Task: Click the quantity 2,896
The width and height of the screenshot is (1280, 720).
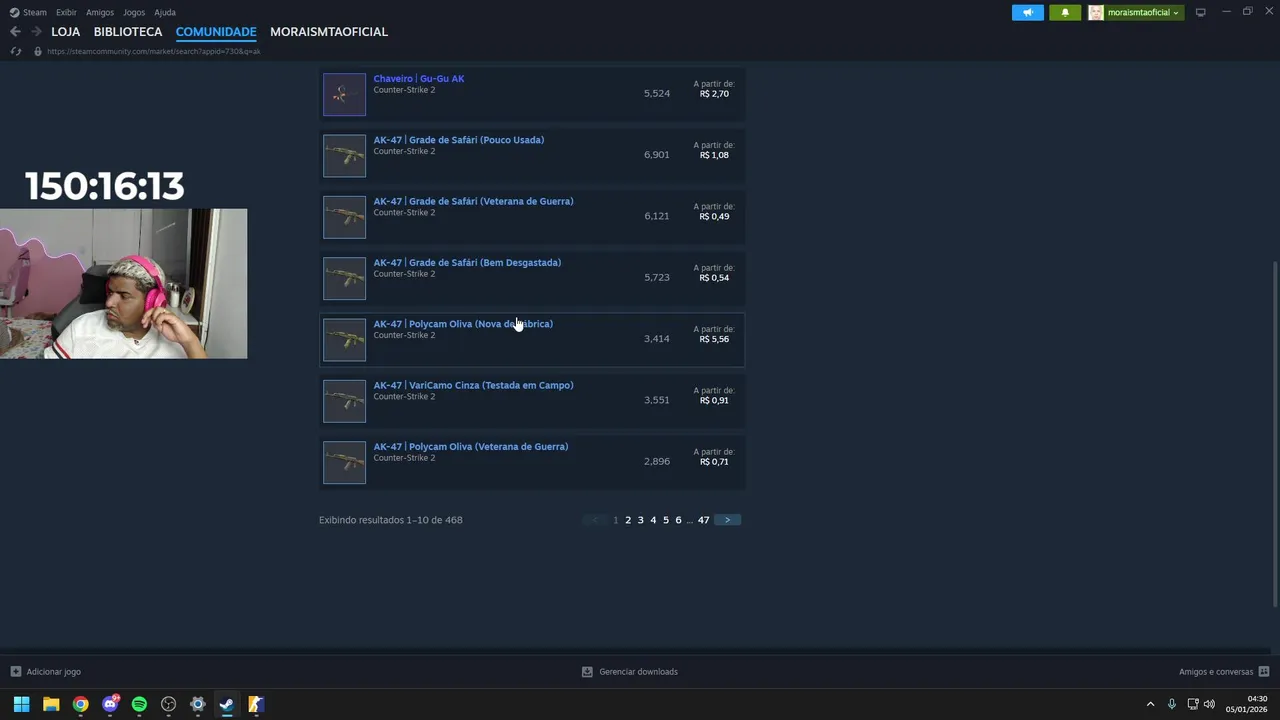Action: coord(657,462)
